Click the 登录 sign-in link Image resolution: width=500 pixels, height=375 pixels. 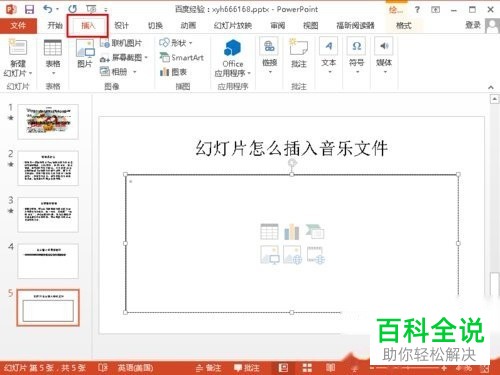coord(473,25)
